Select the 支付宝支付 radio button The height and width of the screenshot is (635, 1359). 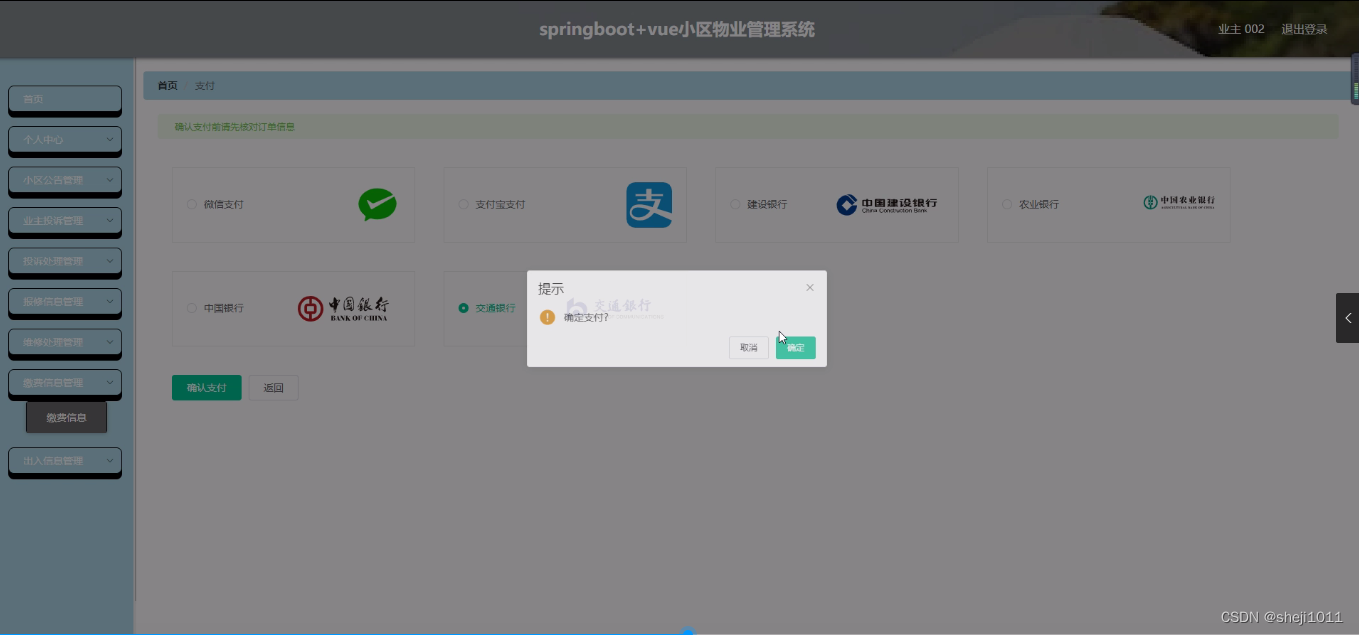click(462, 204)
